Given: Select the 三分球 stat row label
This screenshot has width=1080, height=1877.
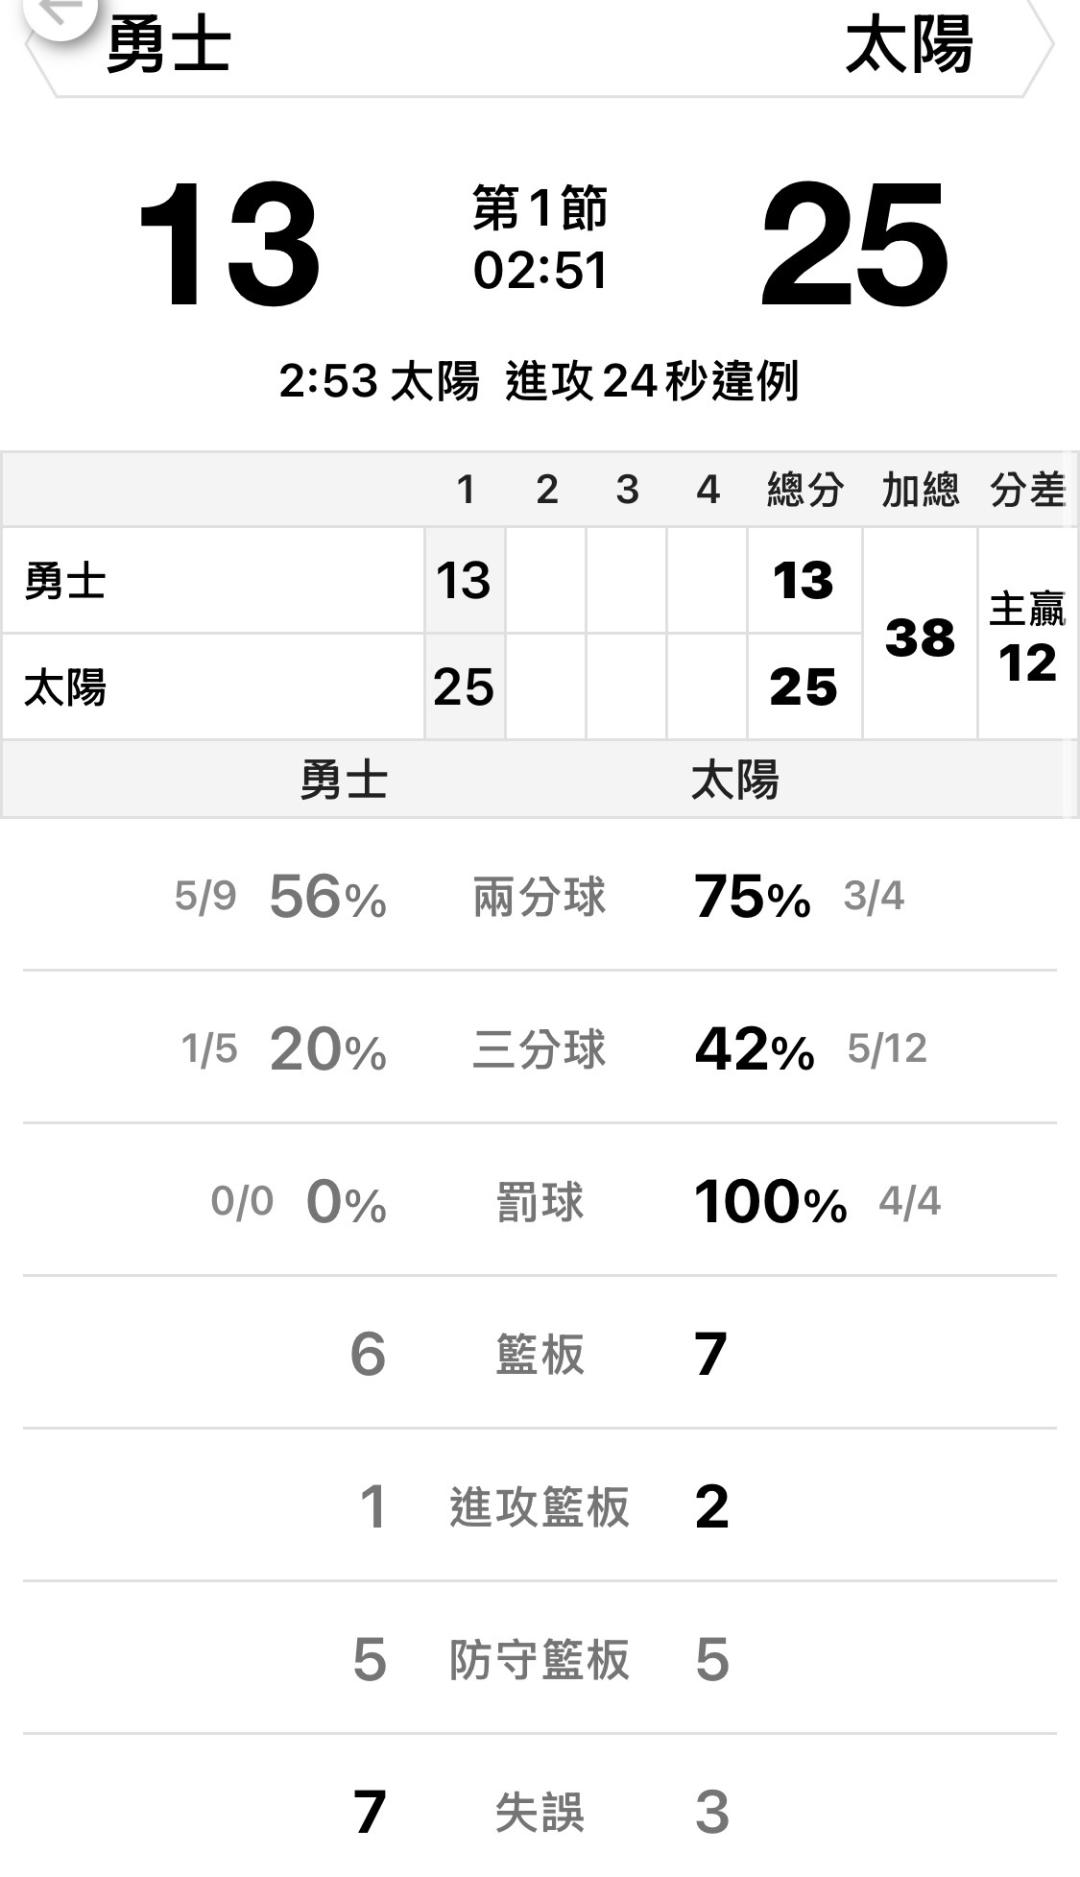Looking at the screenshot, I should [540, 1049].
